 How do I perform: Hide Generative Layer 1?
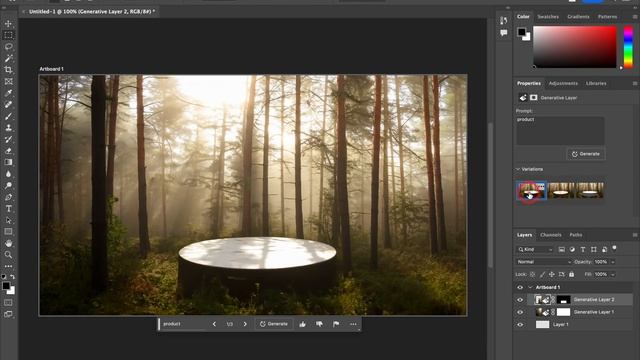520,312
